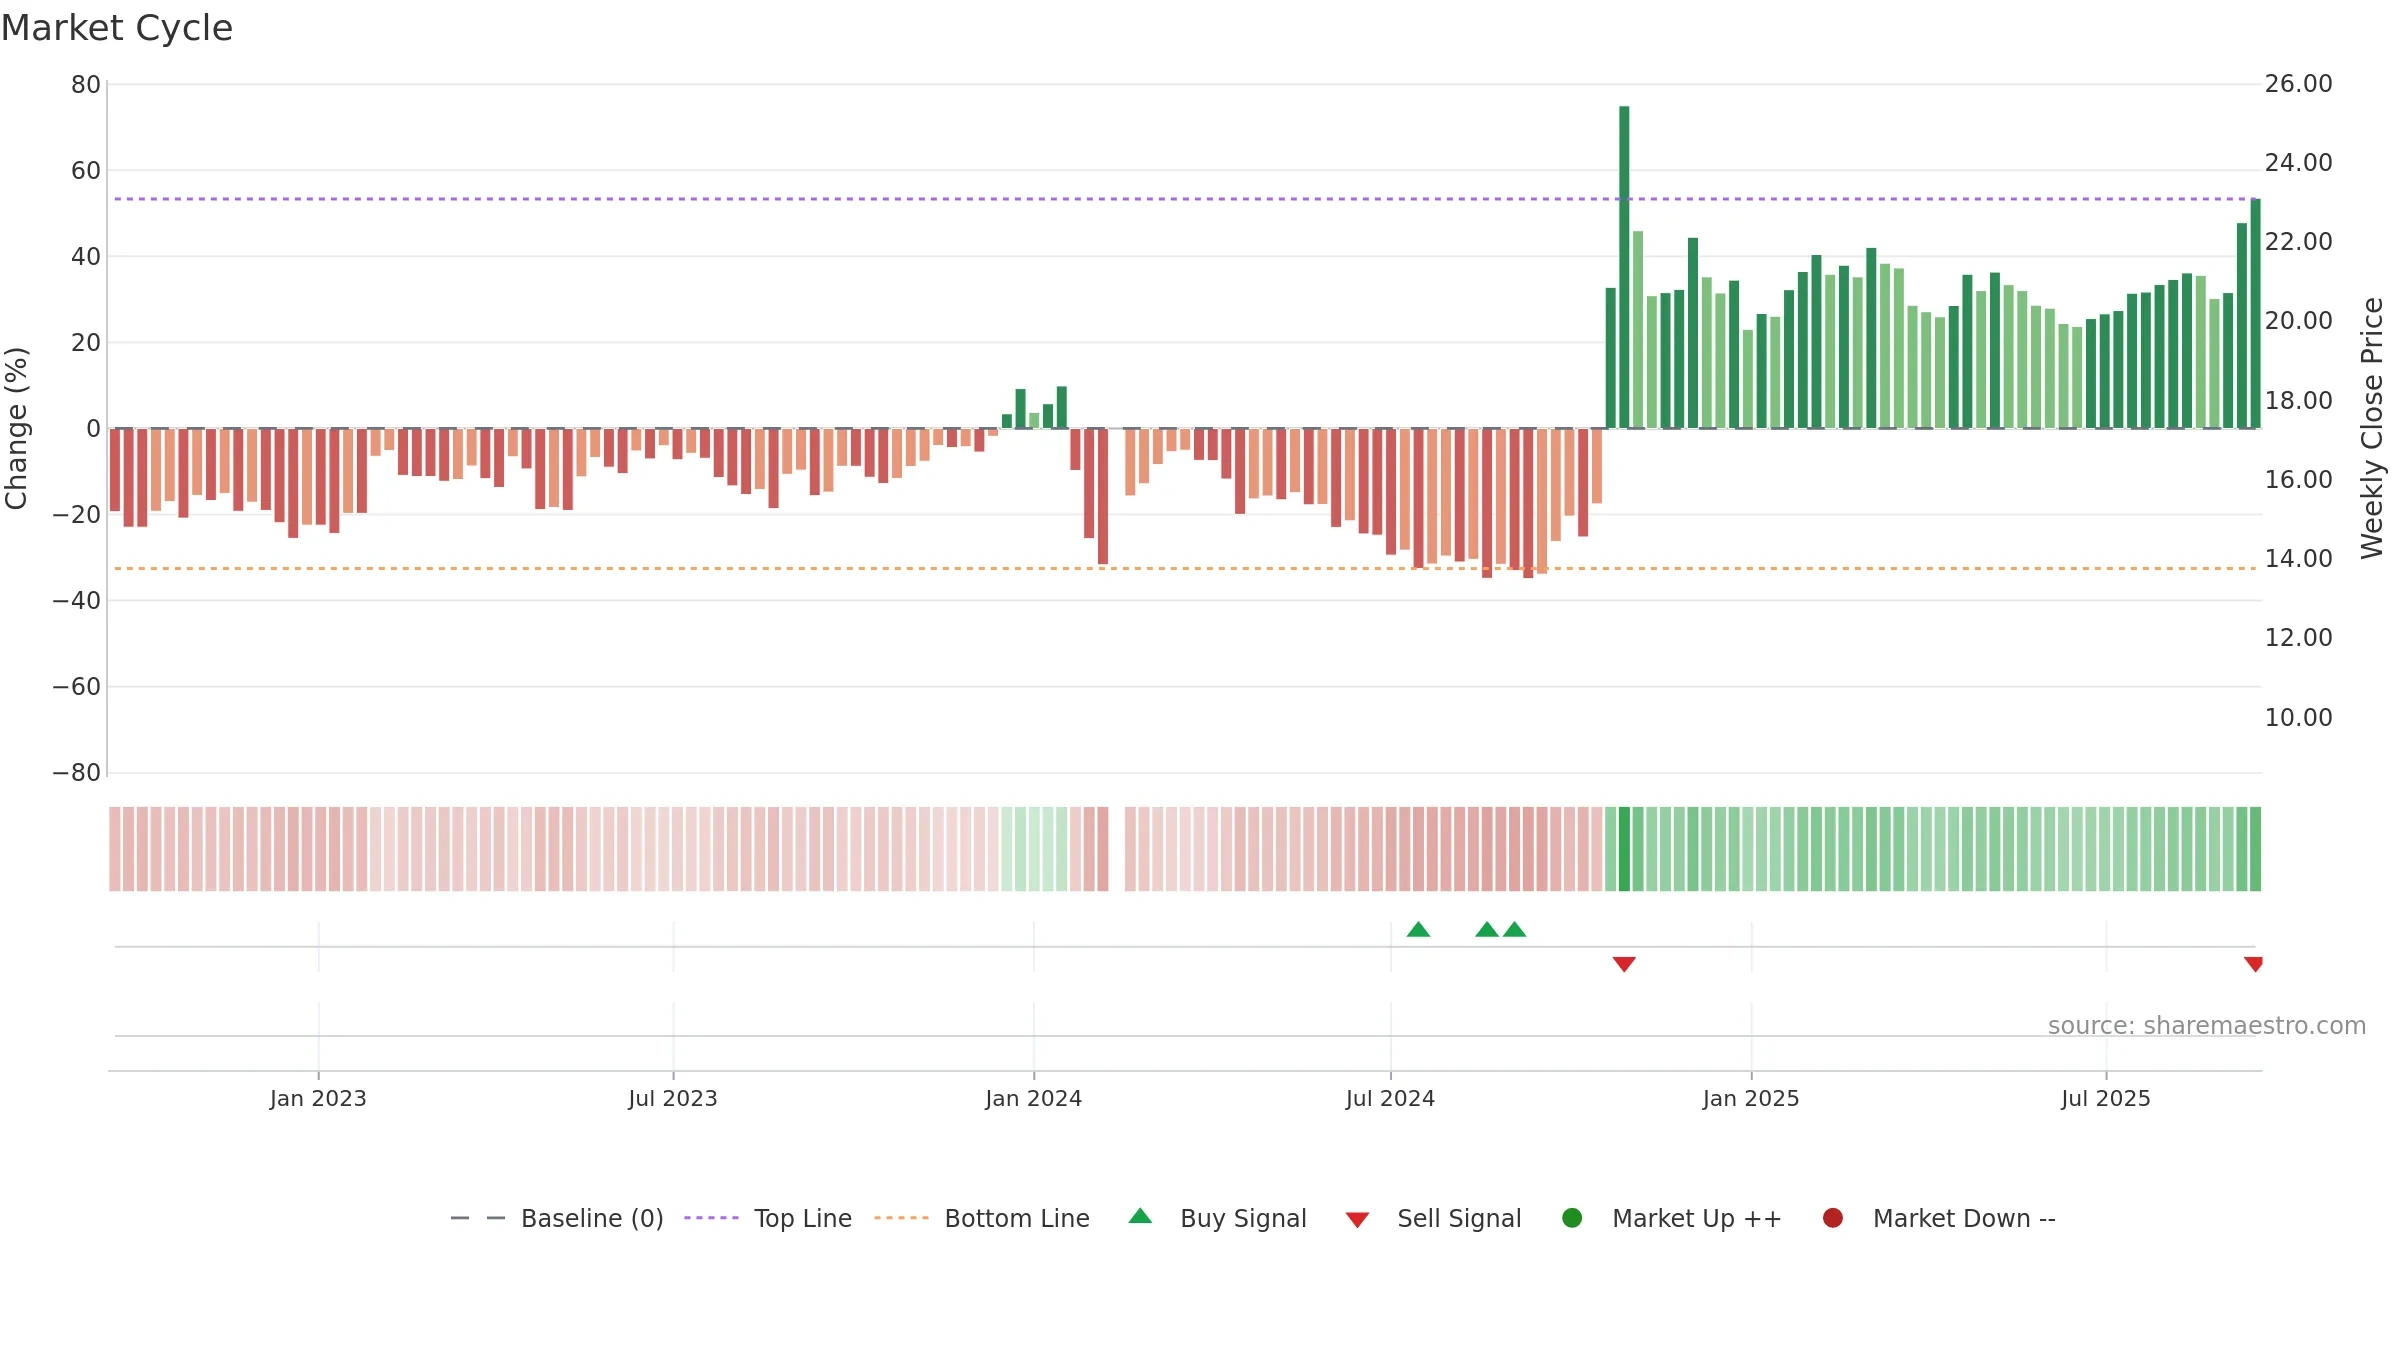Image resolution: width=2400 pixels, height=1350 pixels.
Task: Click the Market Down -- legend label
Action: pyautogui.click(x=1964, y=1218)
